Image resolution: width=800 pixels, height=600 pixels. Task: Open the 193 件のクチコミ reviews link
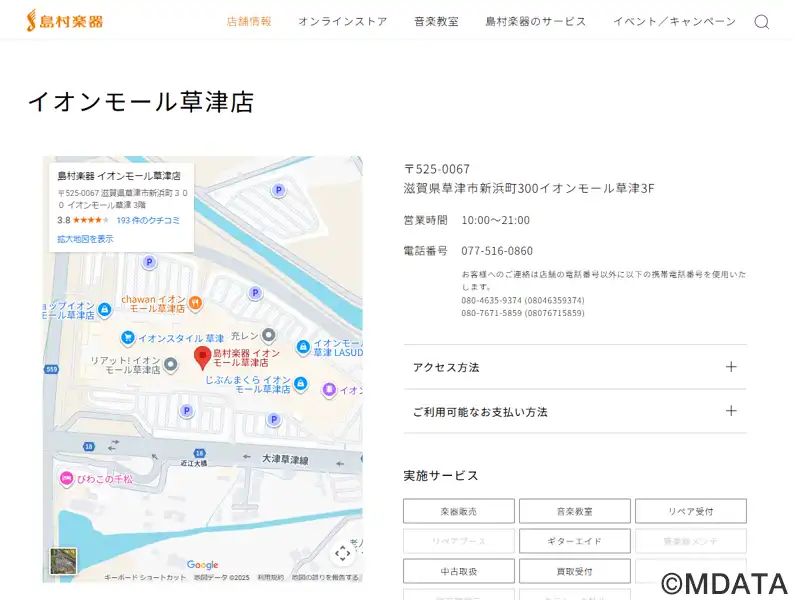click(x=148, y=220)
